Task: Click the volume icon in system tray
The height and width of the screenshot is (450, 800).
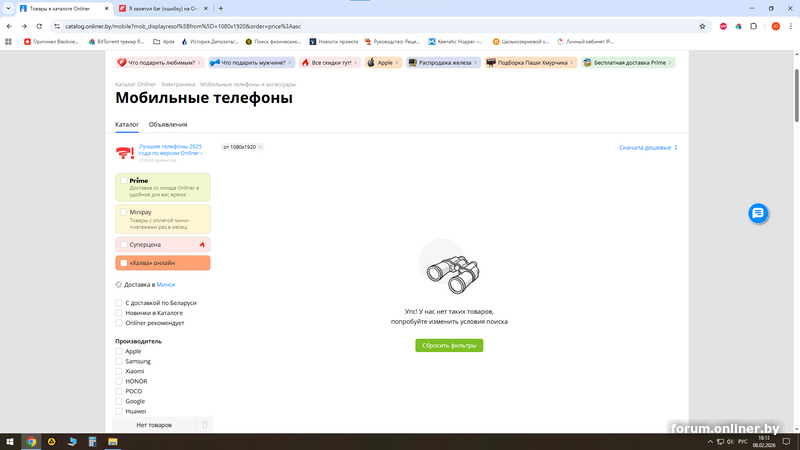Action: coord(730,442)
